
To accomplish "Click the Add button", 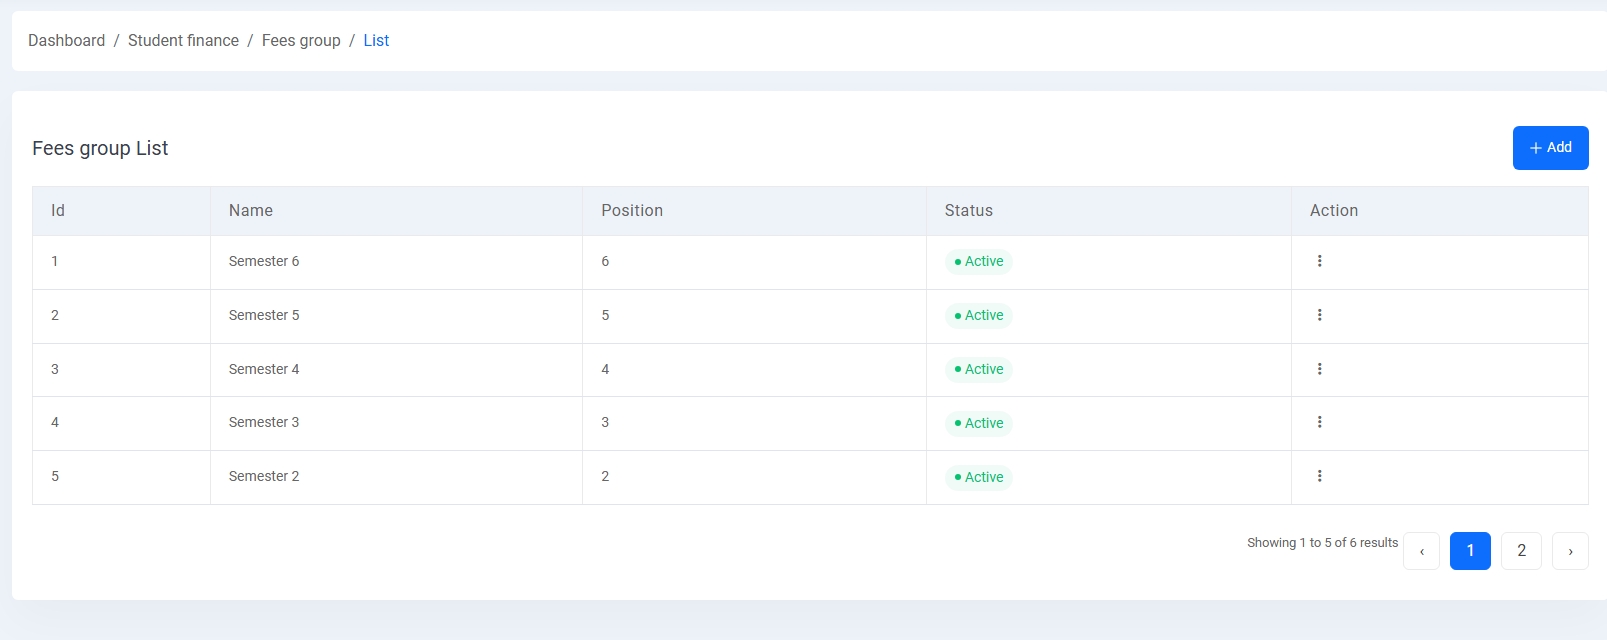I will click(x=1550, y=147).
